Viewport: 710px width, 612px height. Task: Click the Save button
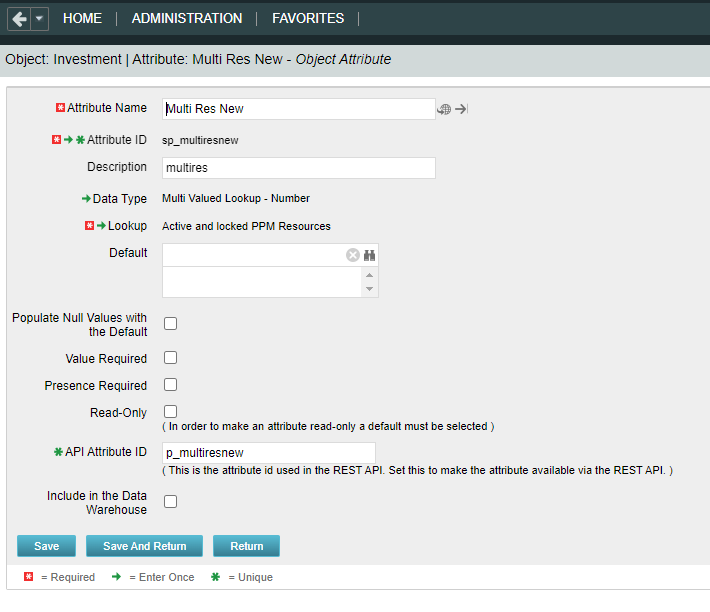click(x=47, y=546)
